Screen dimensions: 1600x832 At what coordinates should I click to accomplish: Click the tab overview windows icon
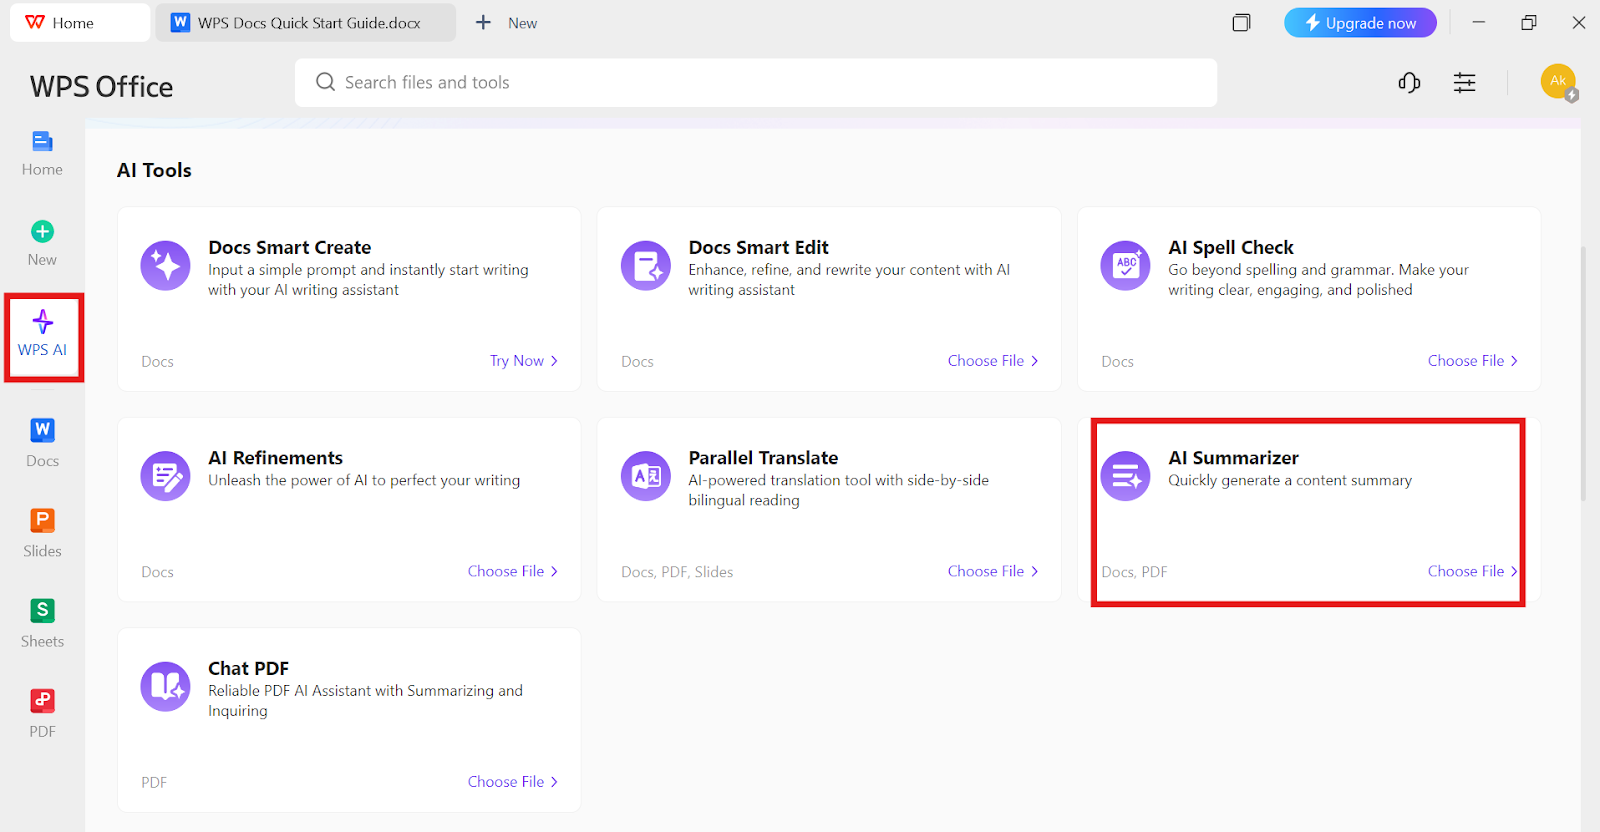(x=1241, y=23)
